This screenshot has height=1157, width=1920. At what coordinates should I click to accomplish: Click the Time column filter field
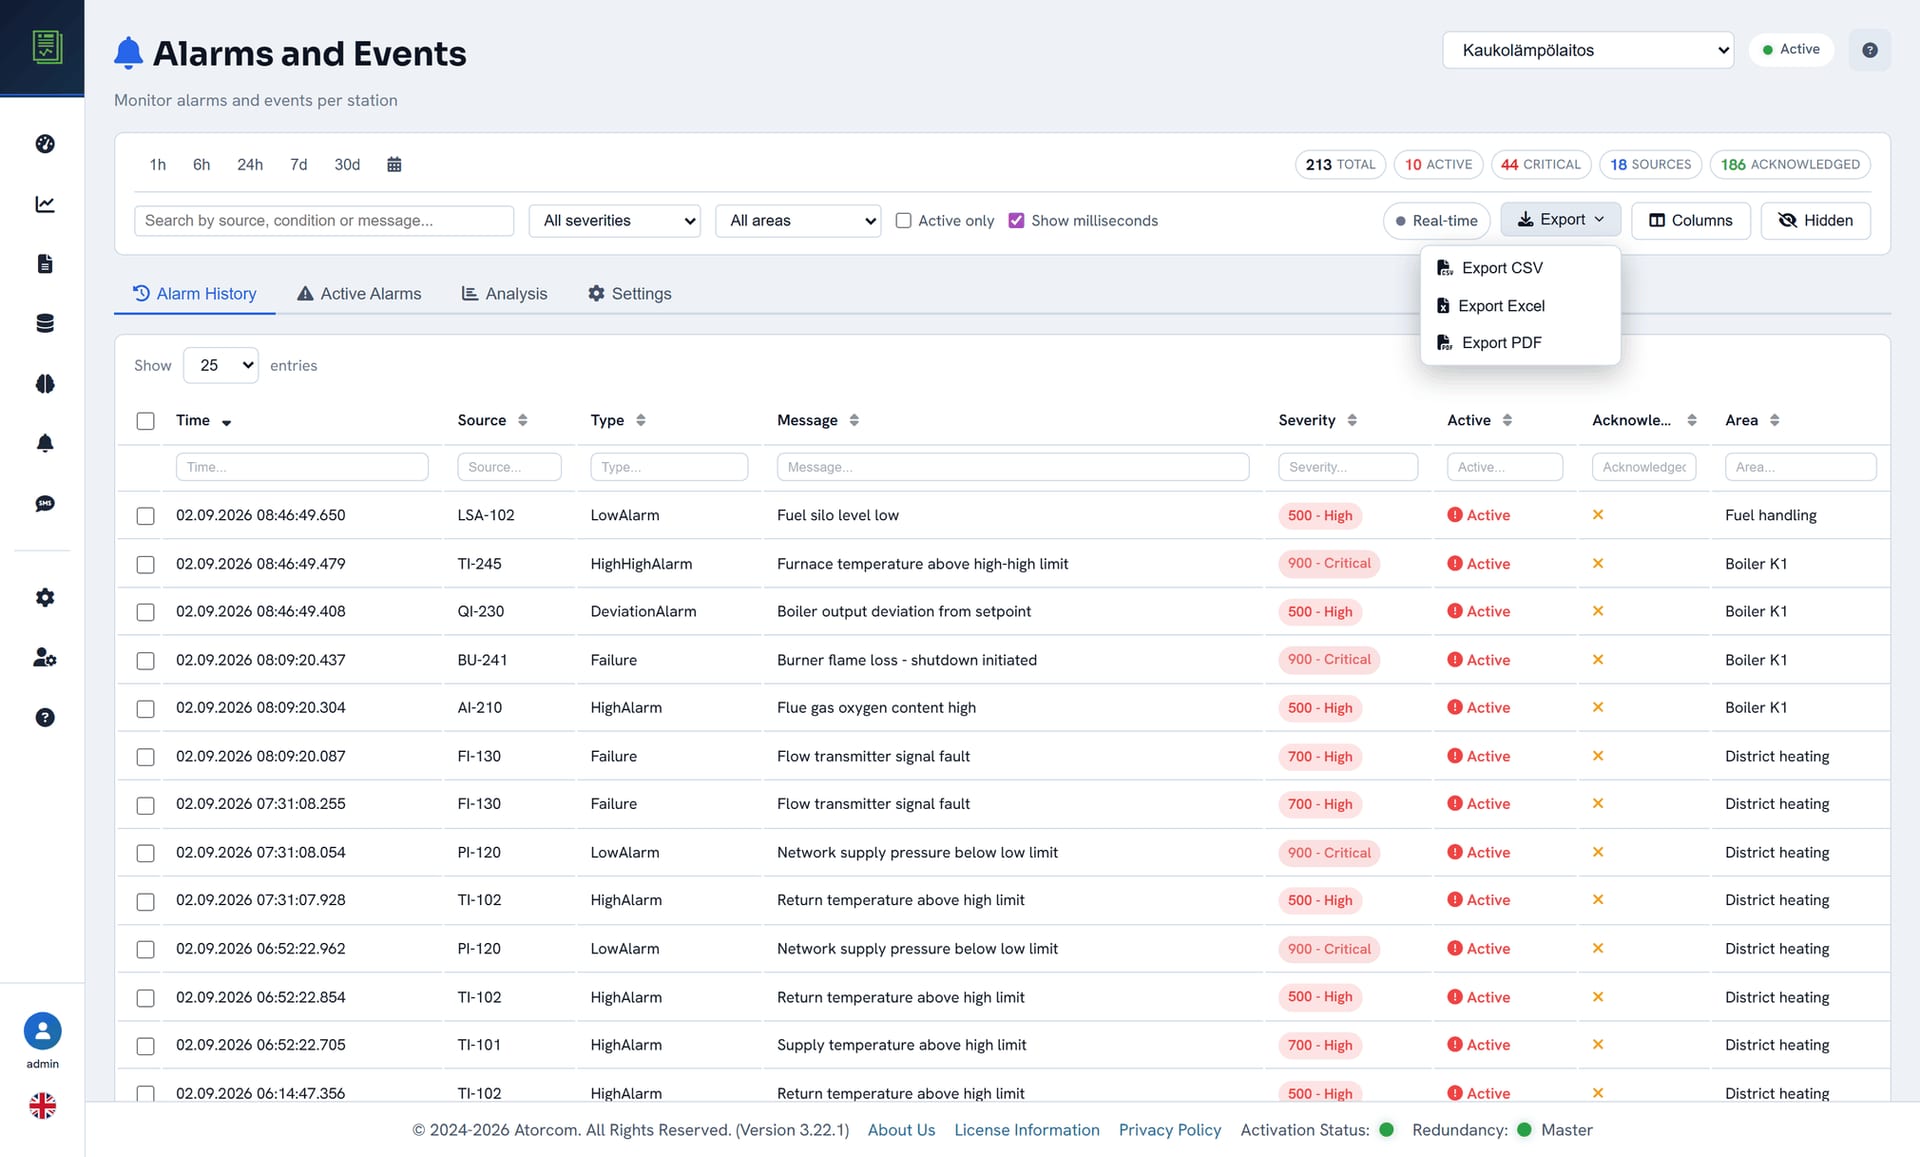click(x=302, y=467)
